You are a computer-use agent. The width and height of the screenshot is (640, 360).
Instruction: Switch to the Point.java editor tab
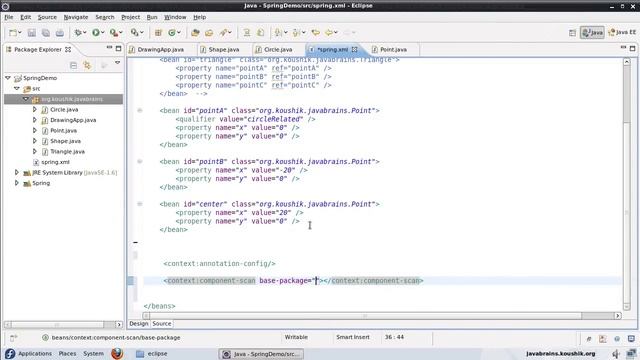coord(393,49)
